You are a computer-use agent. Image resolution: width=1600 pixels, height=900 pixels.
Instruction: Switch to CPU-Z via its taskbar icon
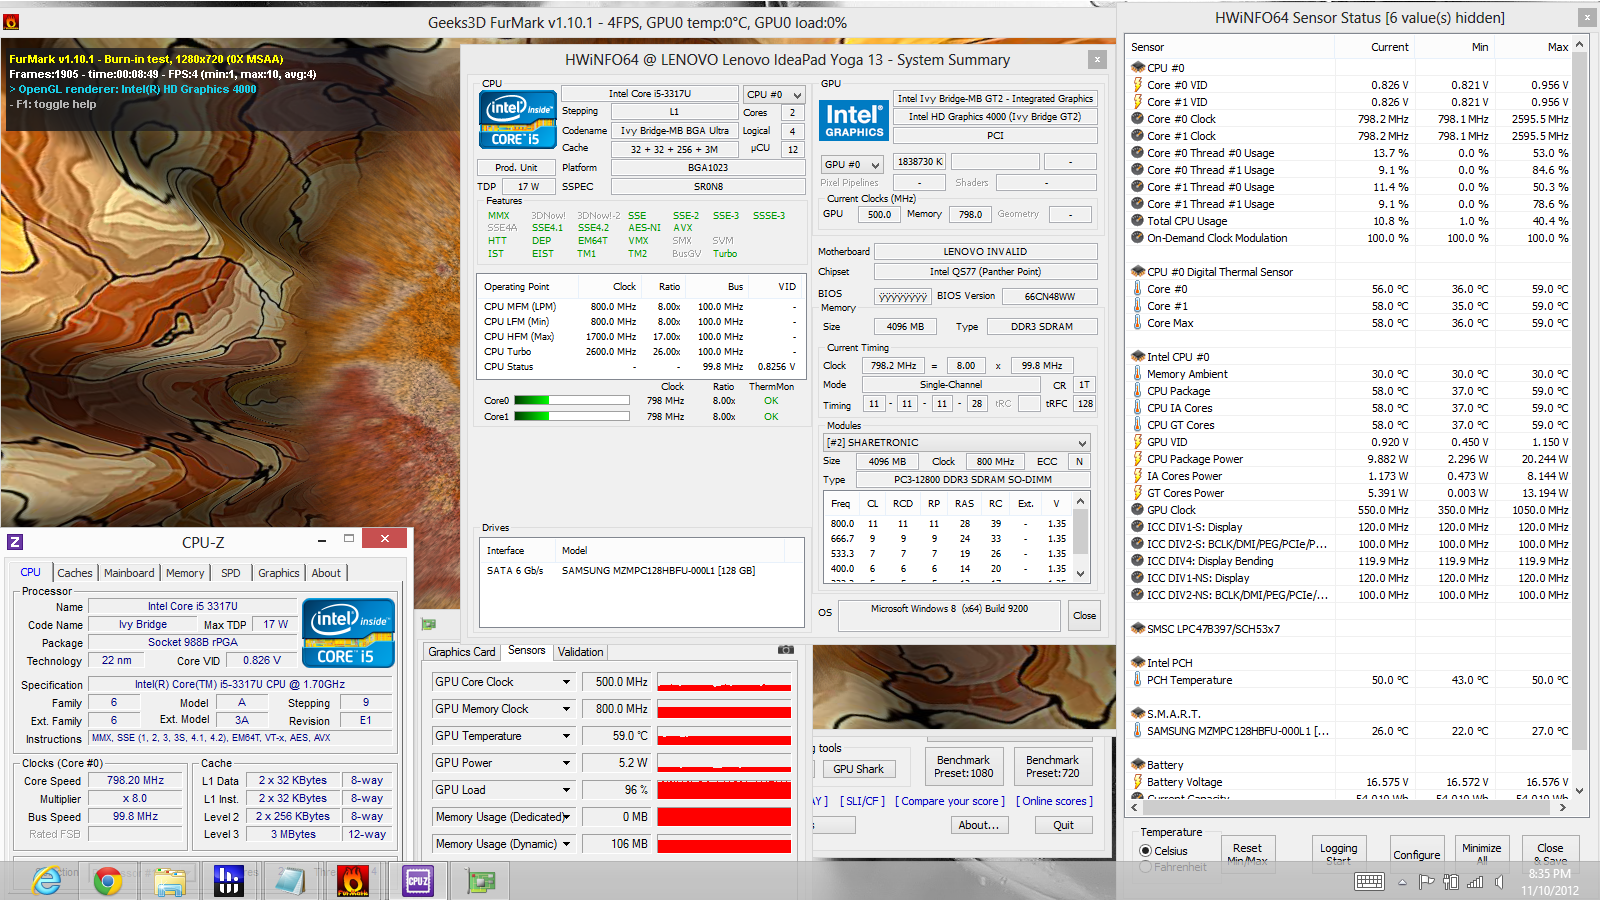tap(417, 880)
